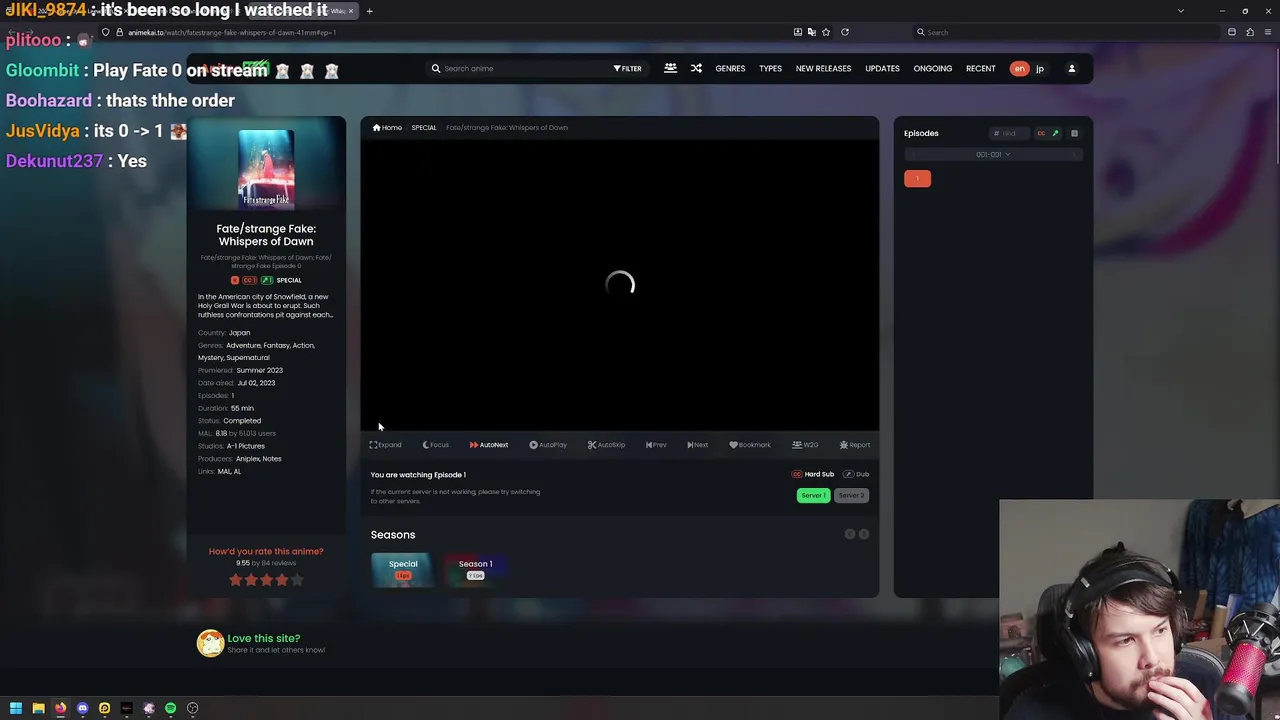Start a W2G watch-together session
Screen dimensions: 1280x720
point(805,445)
